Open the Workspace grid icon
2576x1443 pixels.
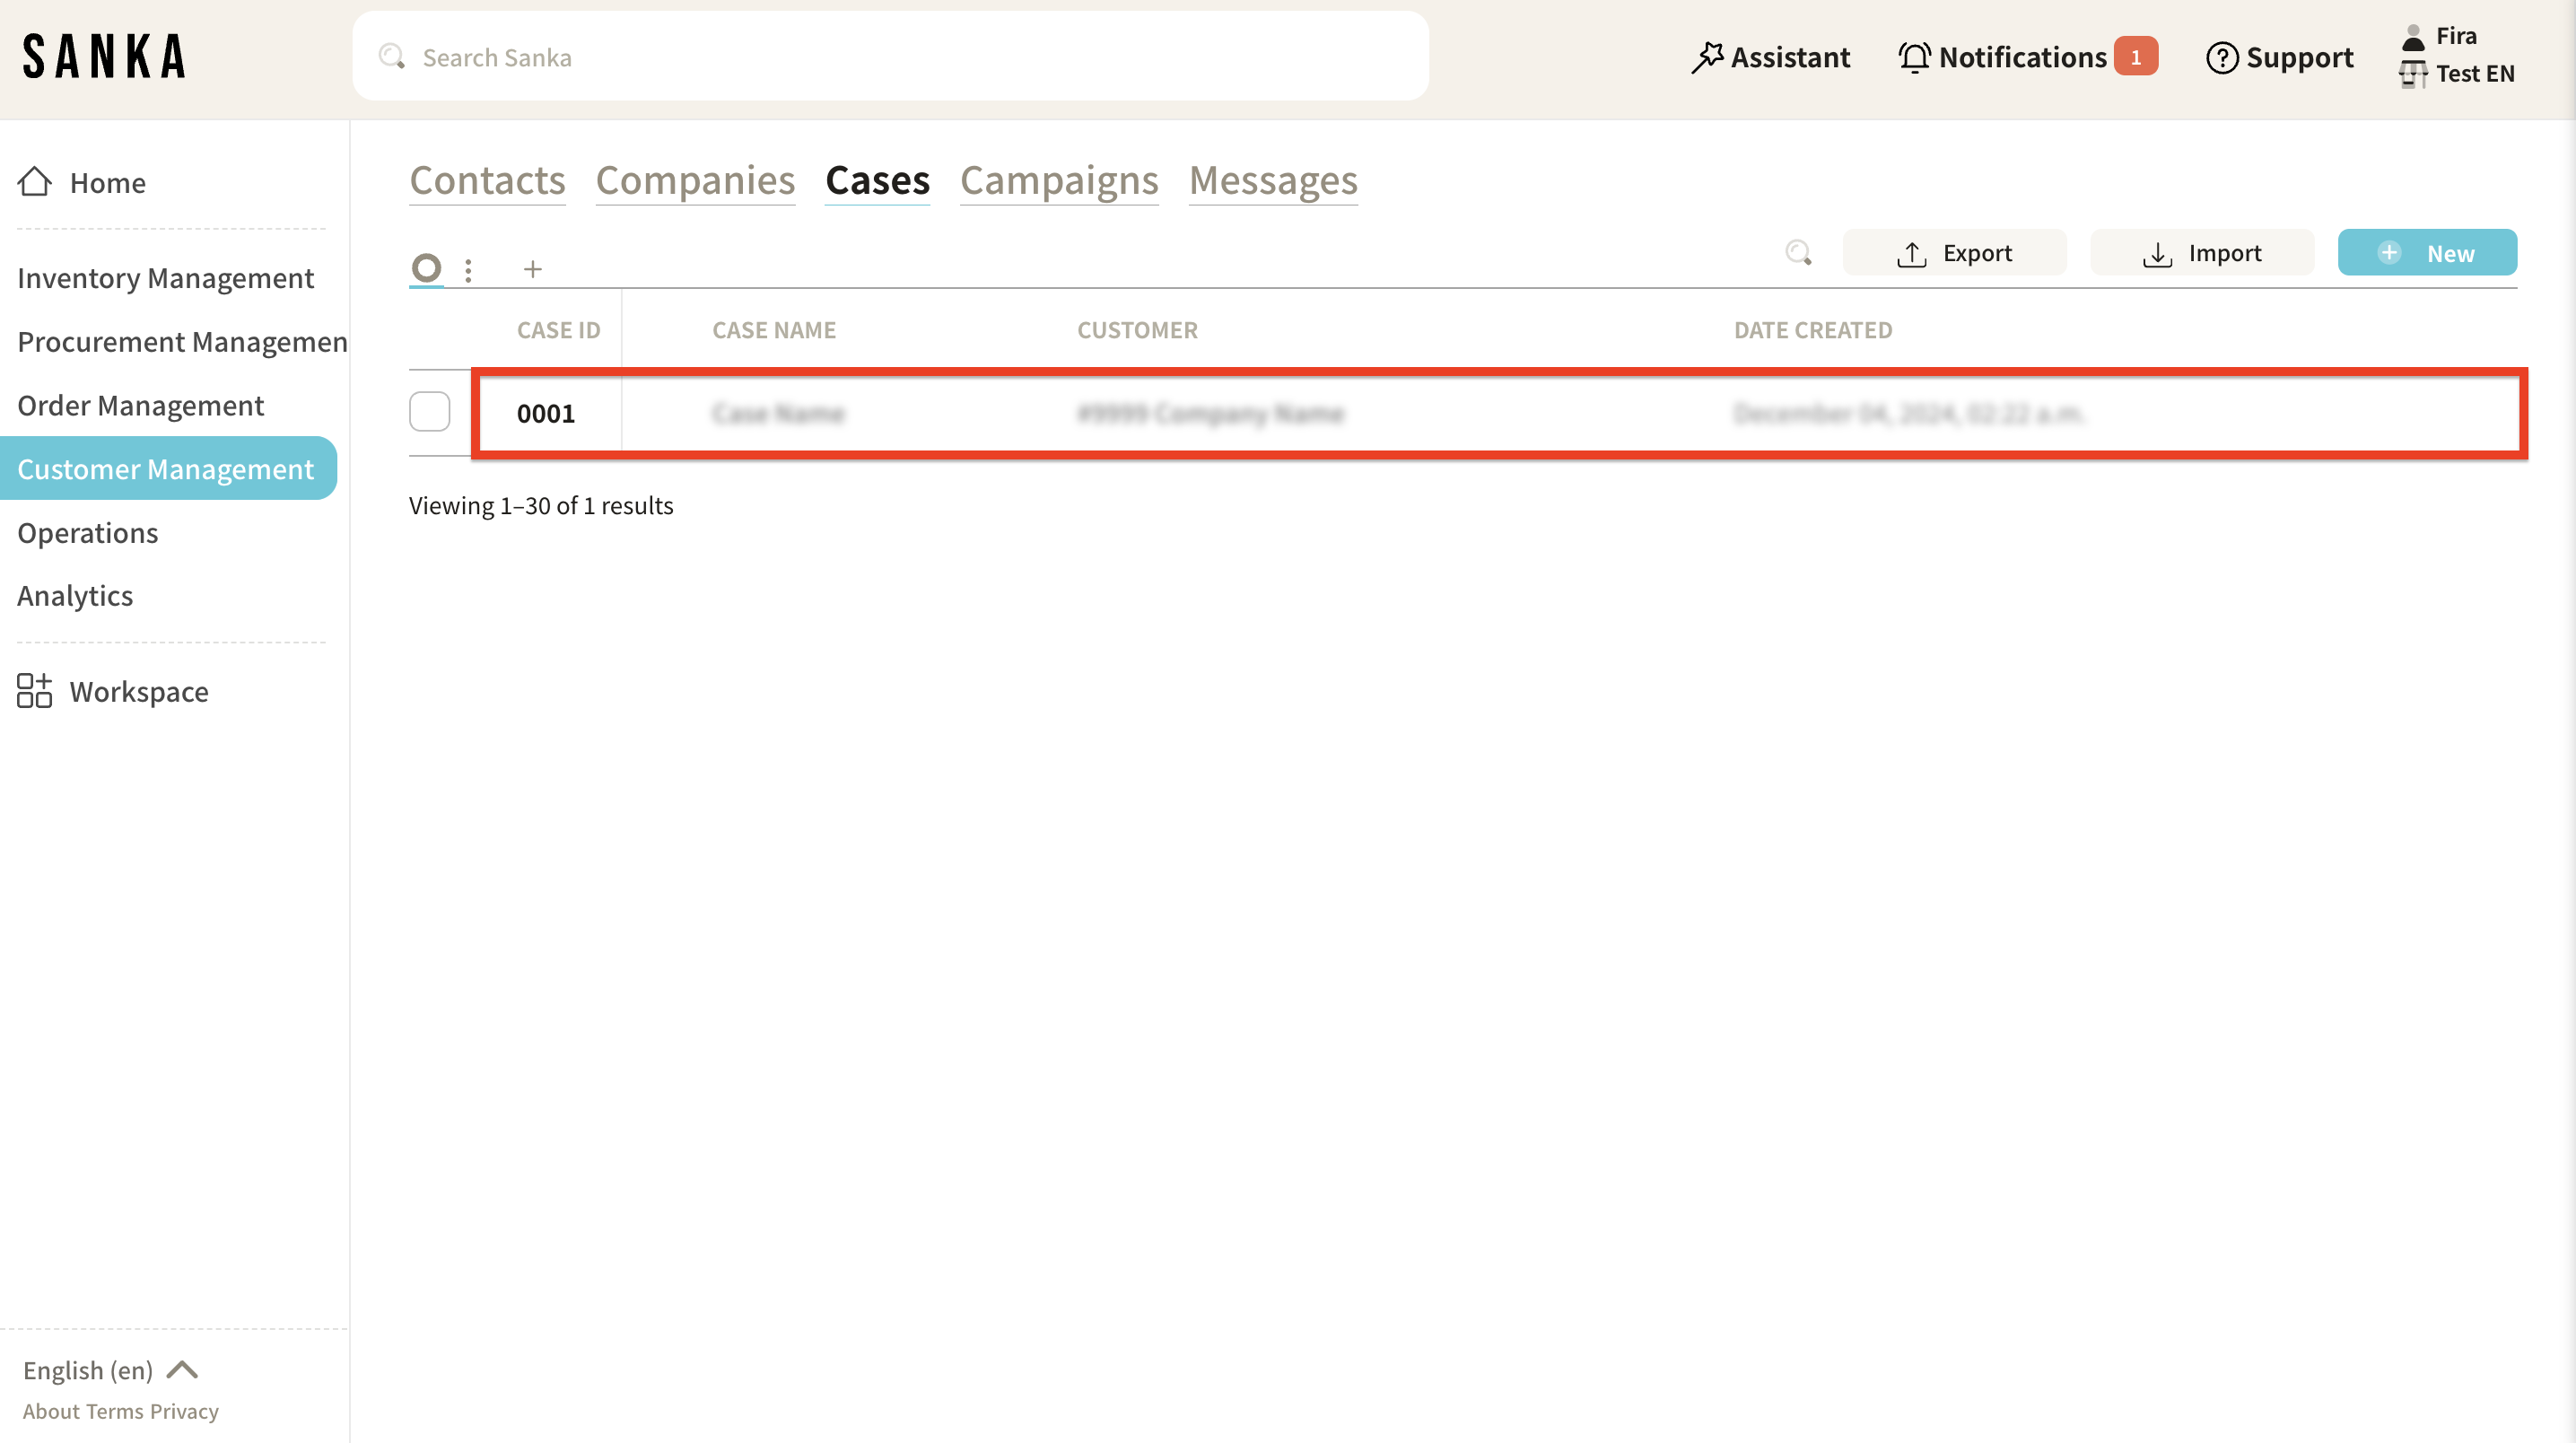pos(35,691)
